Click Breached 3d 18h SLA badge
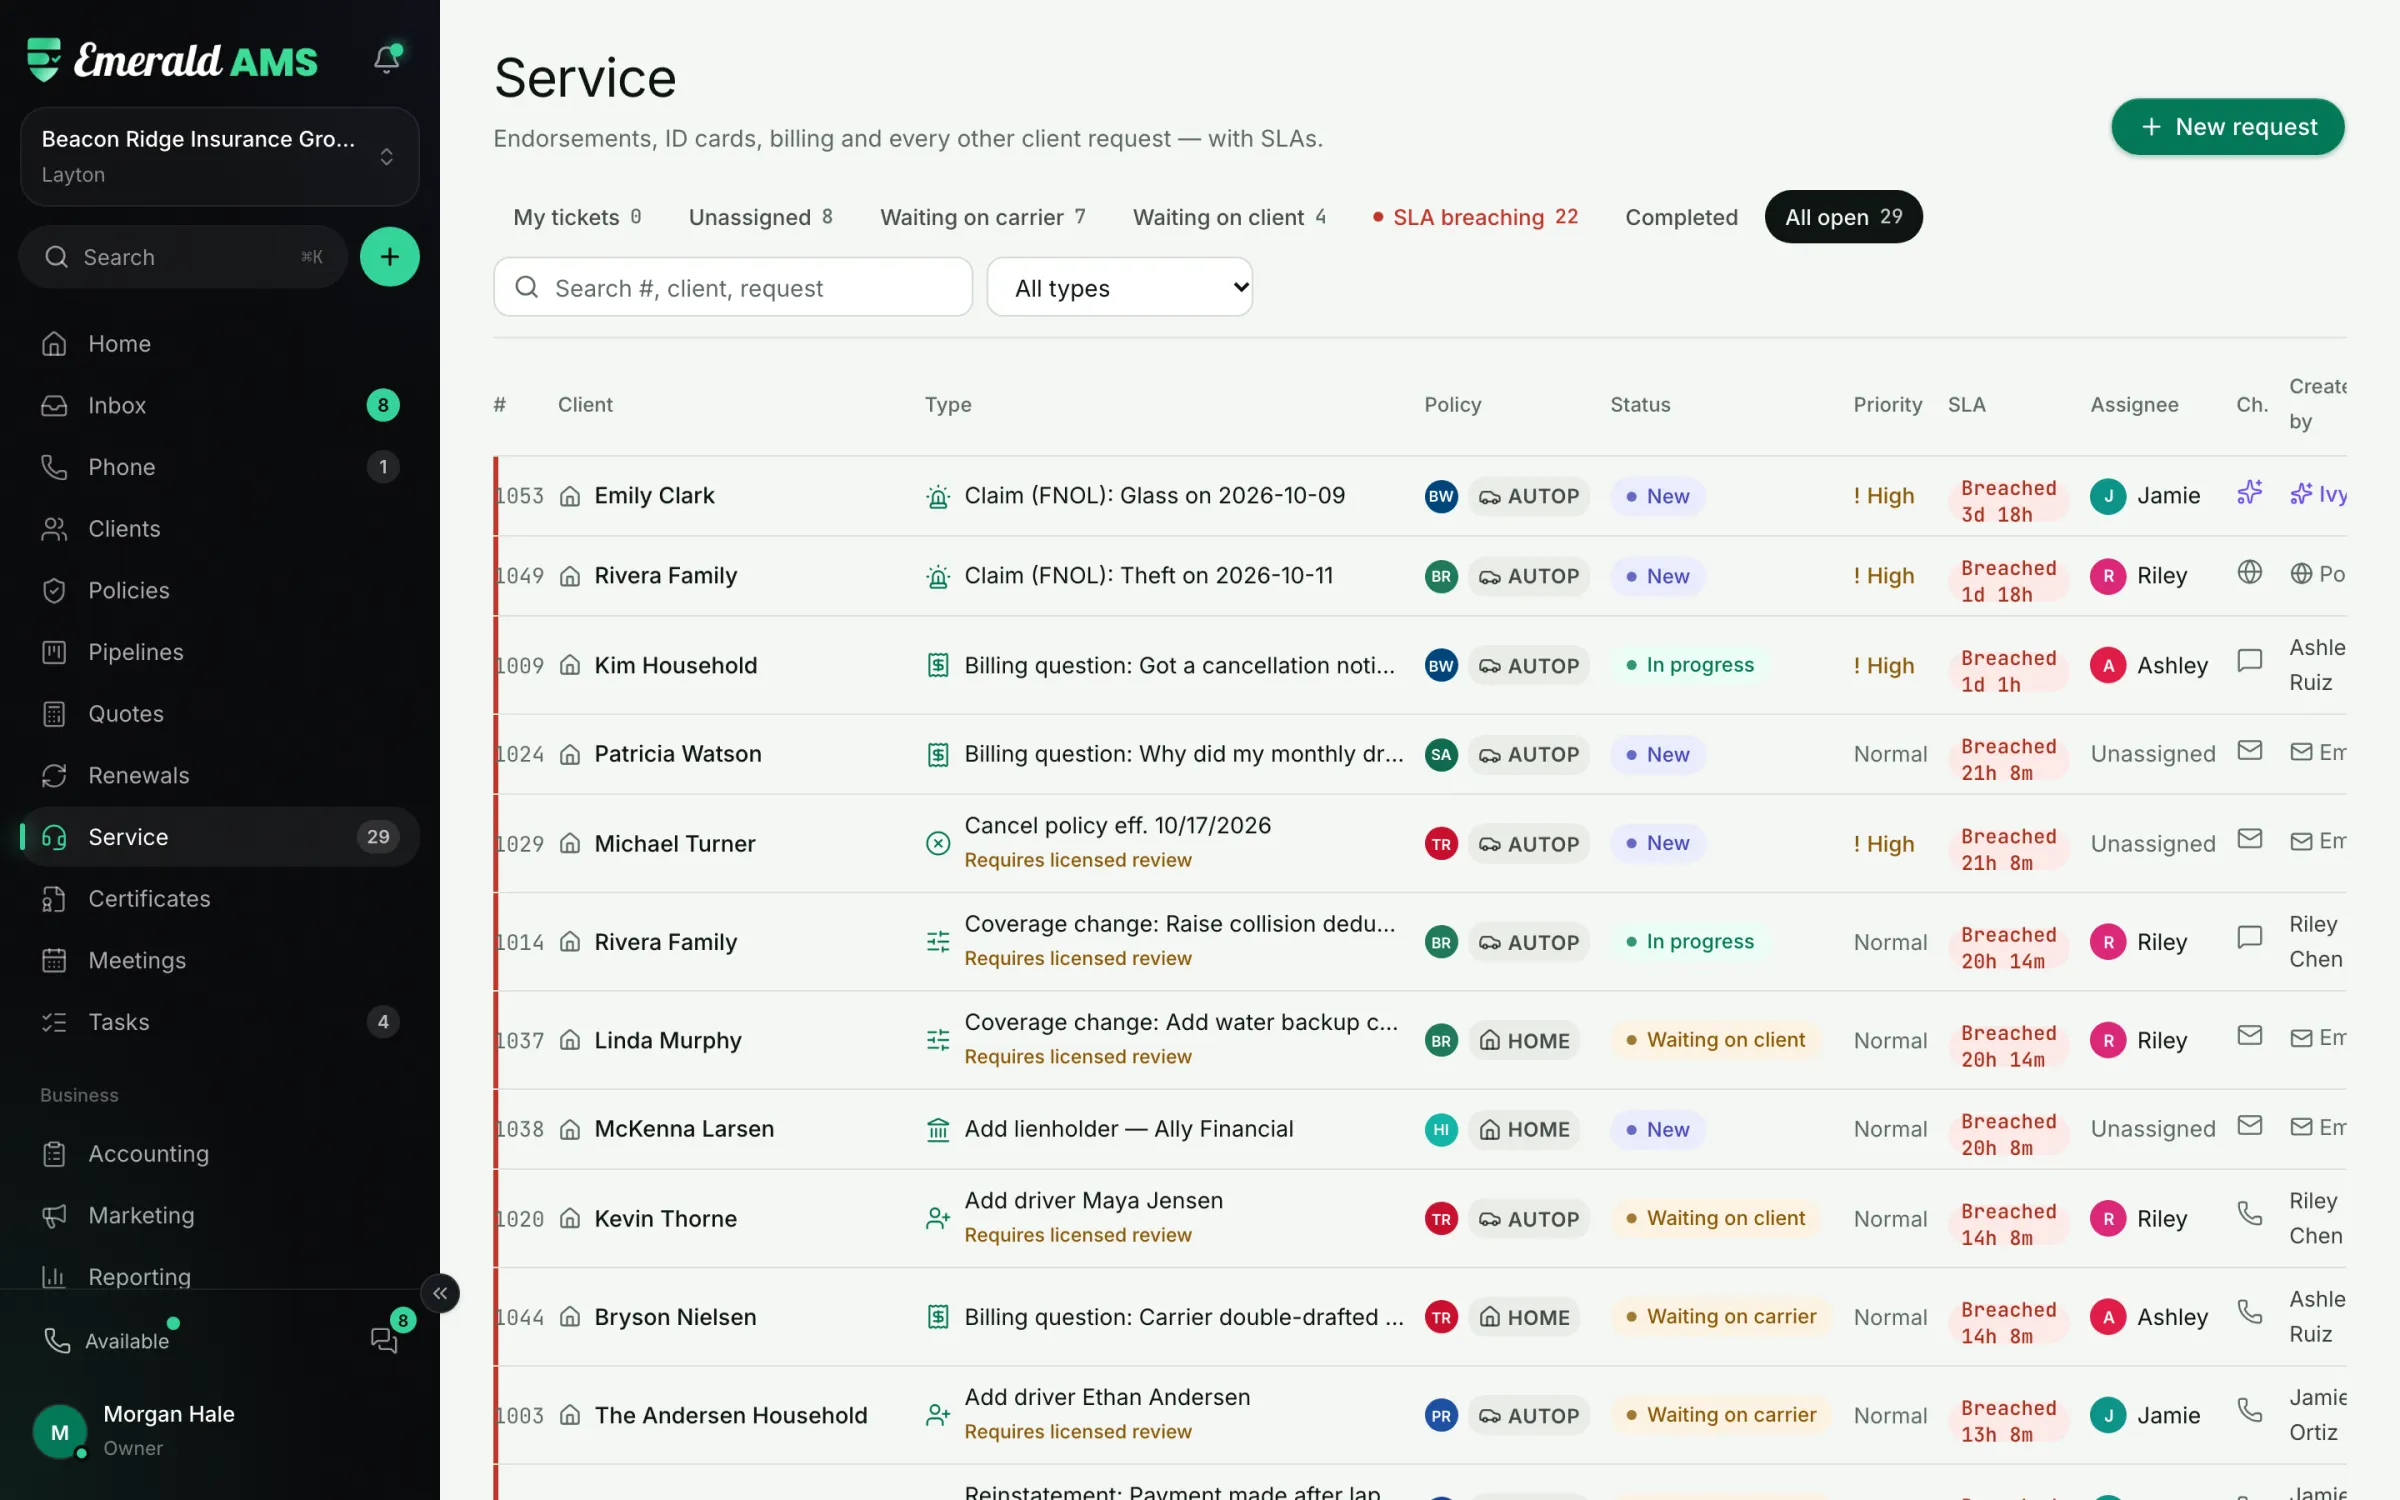Viewport: 2400px width, 1500px height. click(x=2008, y=501)
